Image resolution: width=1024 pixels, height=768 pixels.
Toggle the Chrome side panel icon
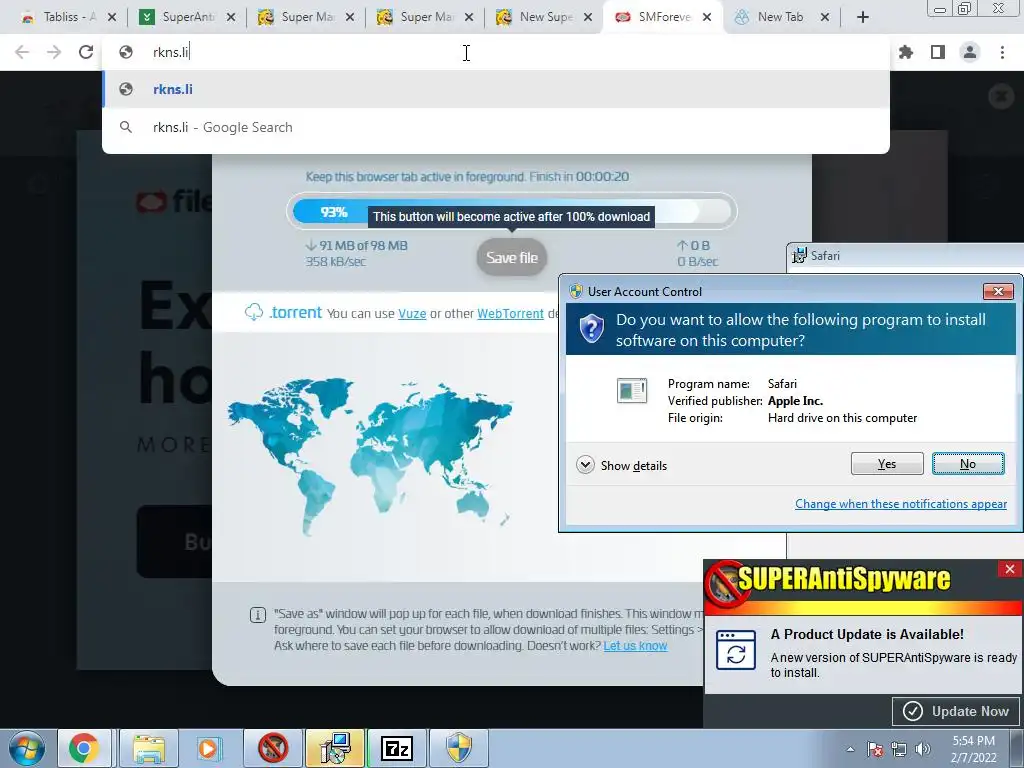tap(938, 52)
